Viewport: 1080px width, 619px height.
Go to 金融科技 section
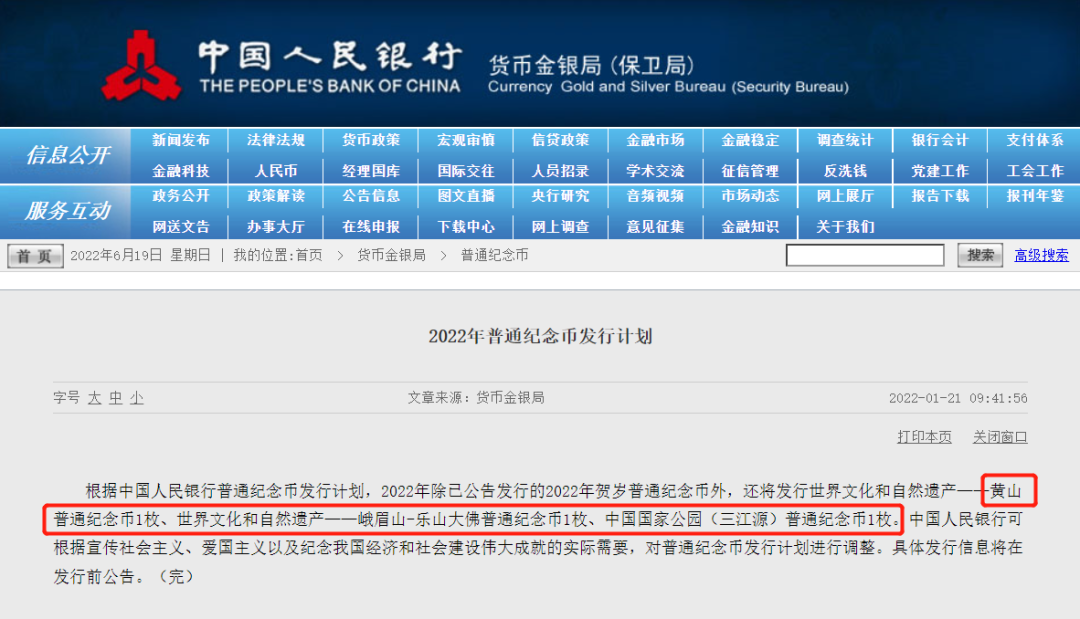180,171
